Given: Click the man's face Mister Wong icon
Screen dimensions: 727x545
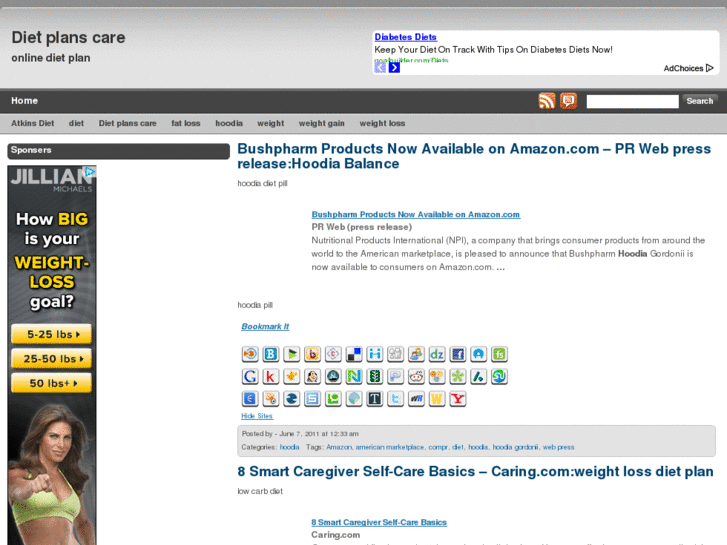Looking at the screenshot, I should [312, 376].
